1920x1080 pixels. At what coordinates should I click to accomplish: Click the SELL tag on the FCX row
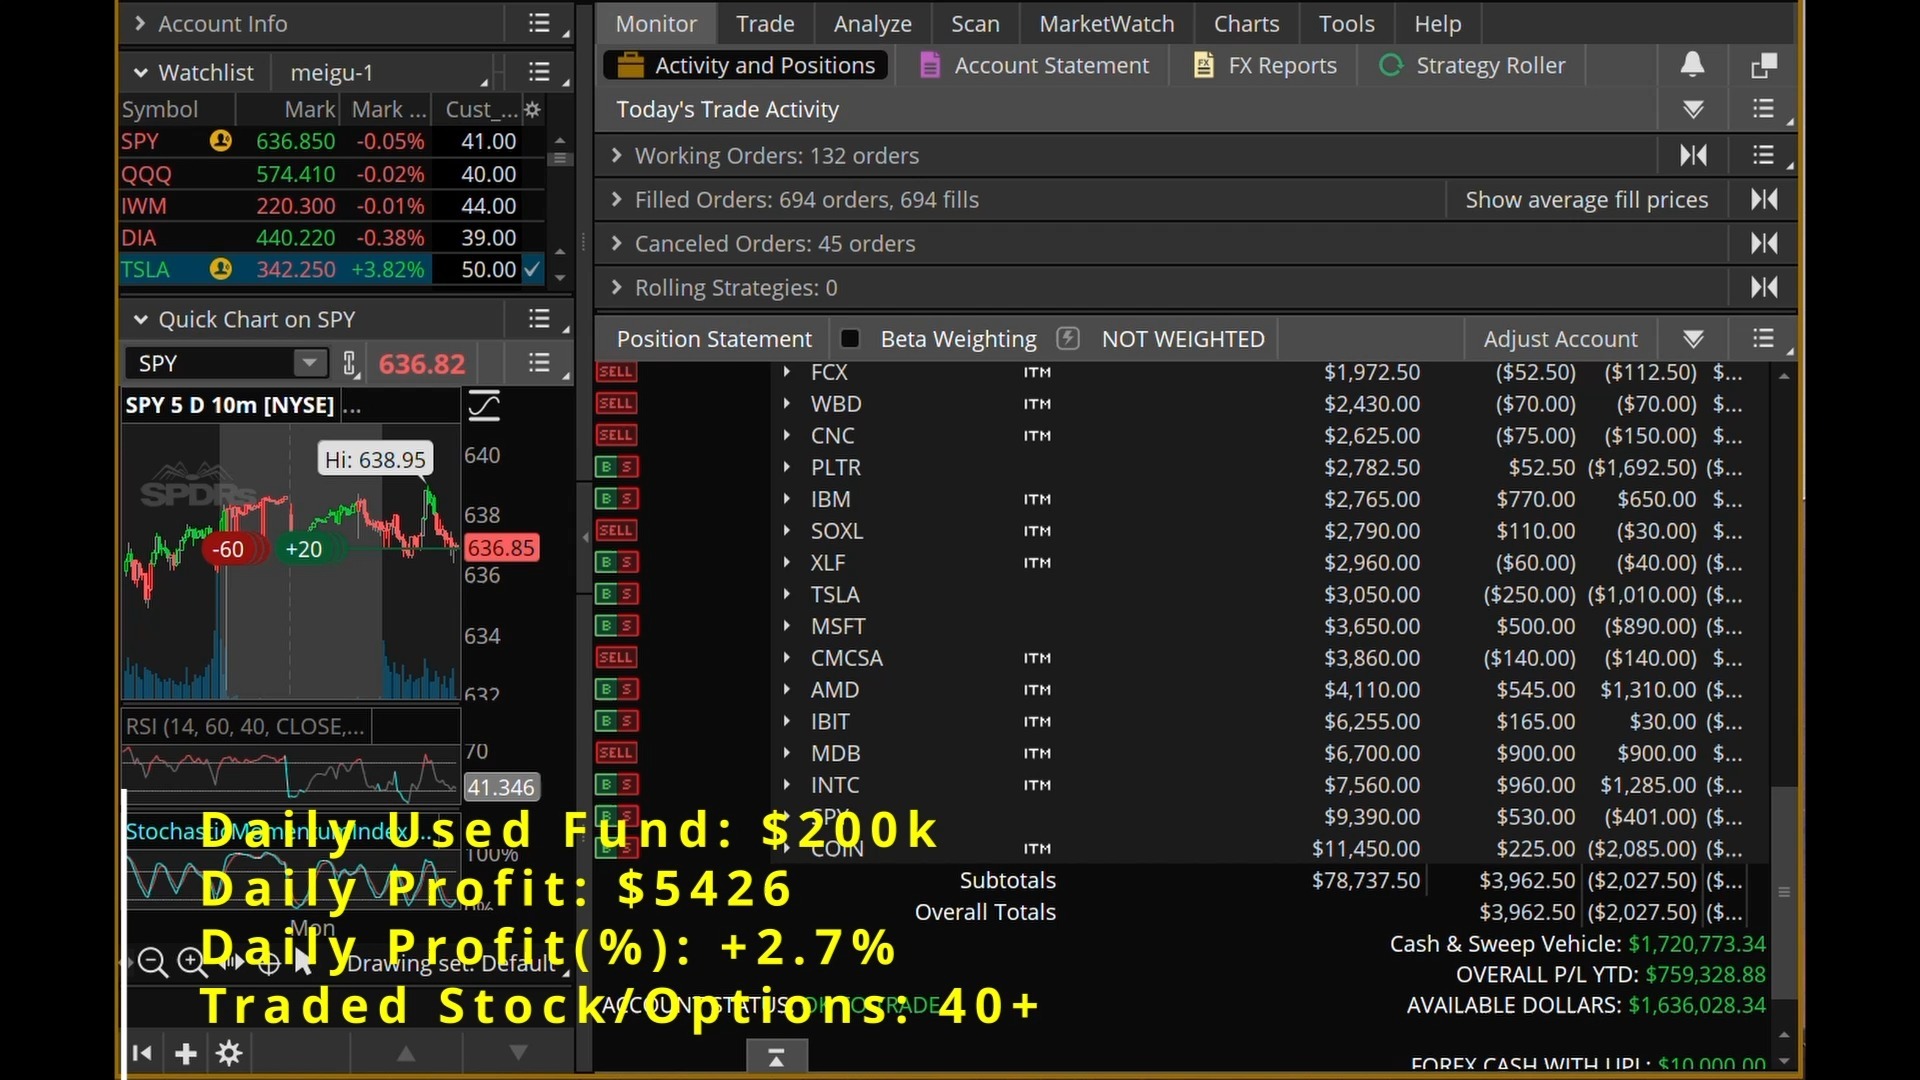click(x=616, y=372)
